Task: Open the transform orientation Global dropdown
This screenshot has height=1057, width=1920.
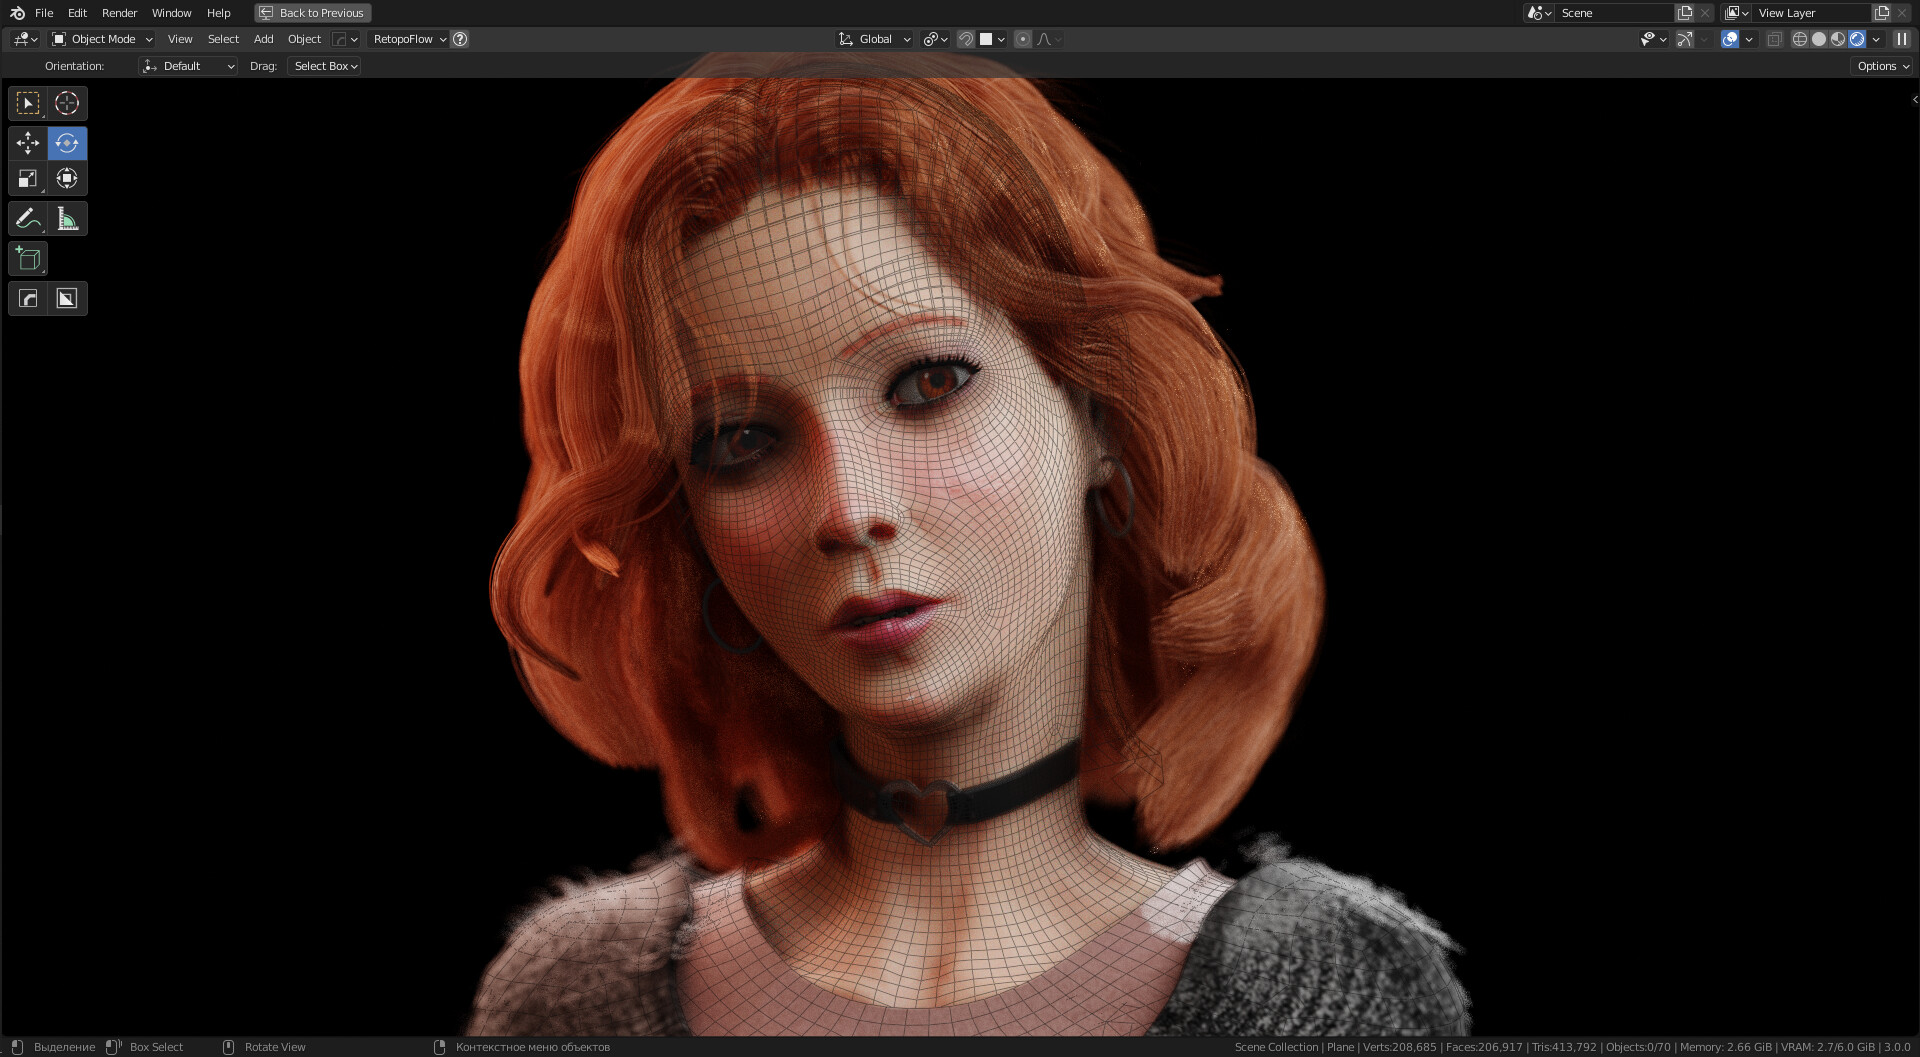Action: click(x=873, y=39)
